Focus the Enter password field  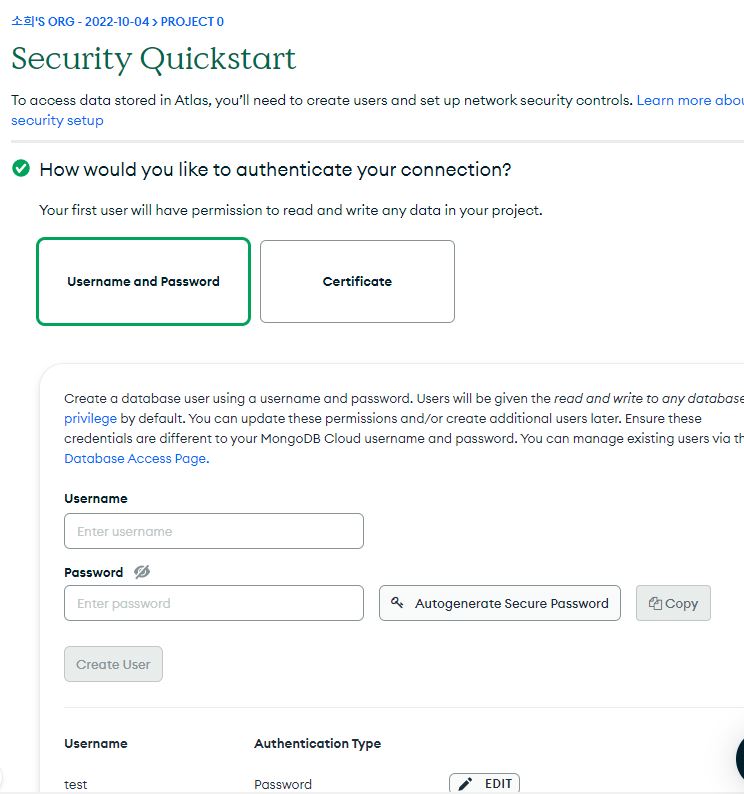tap(213, 603)
